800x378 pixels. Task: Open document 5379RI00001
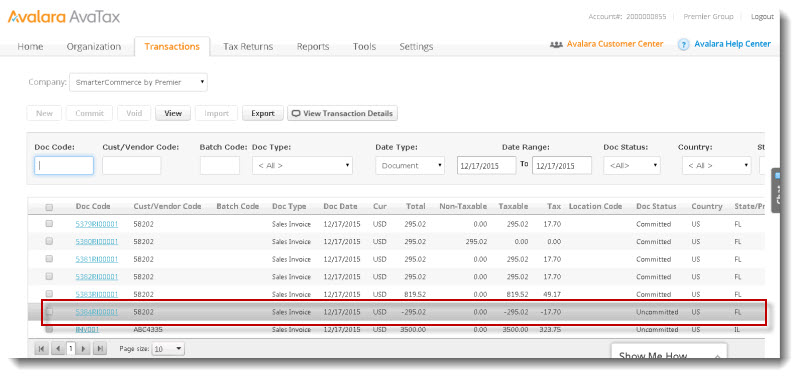96,224
